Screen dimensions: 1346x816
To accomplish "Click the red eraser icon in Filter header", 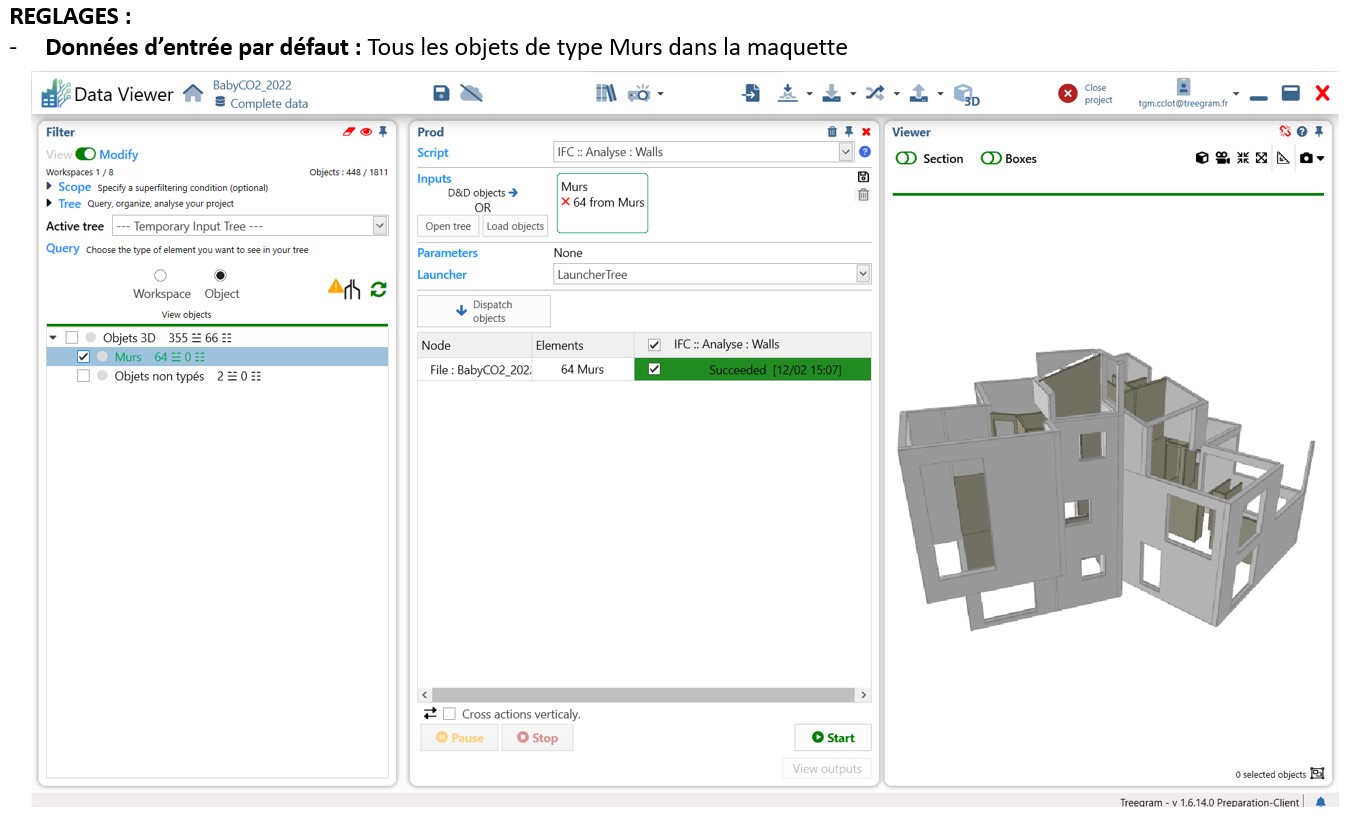I will pos(348,132).
